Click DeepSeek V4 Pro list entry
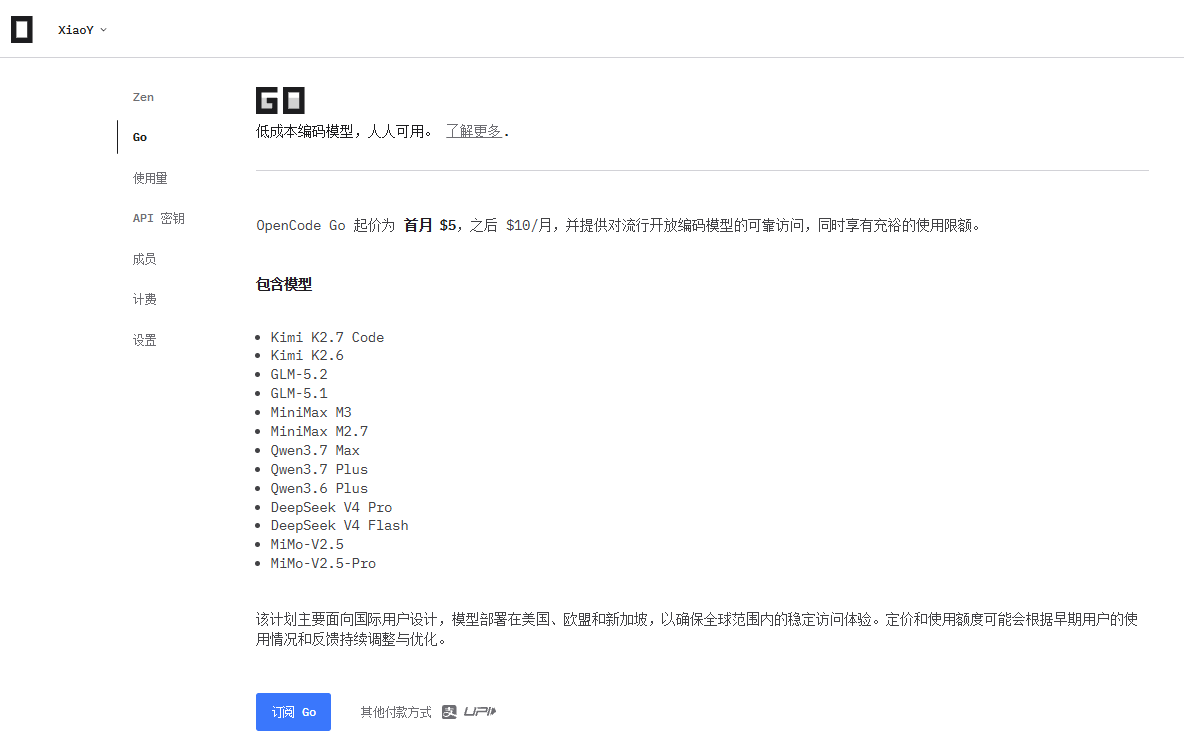 pyautogui.click(x=331, y=507)
